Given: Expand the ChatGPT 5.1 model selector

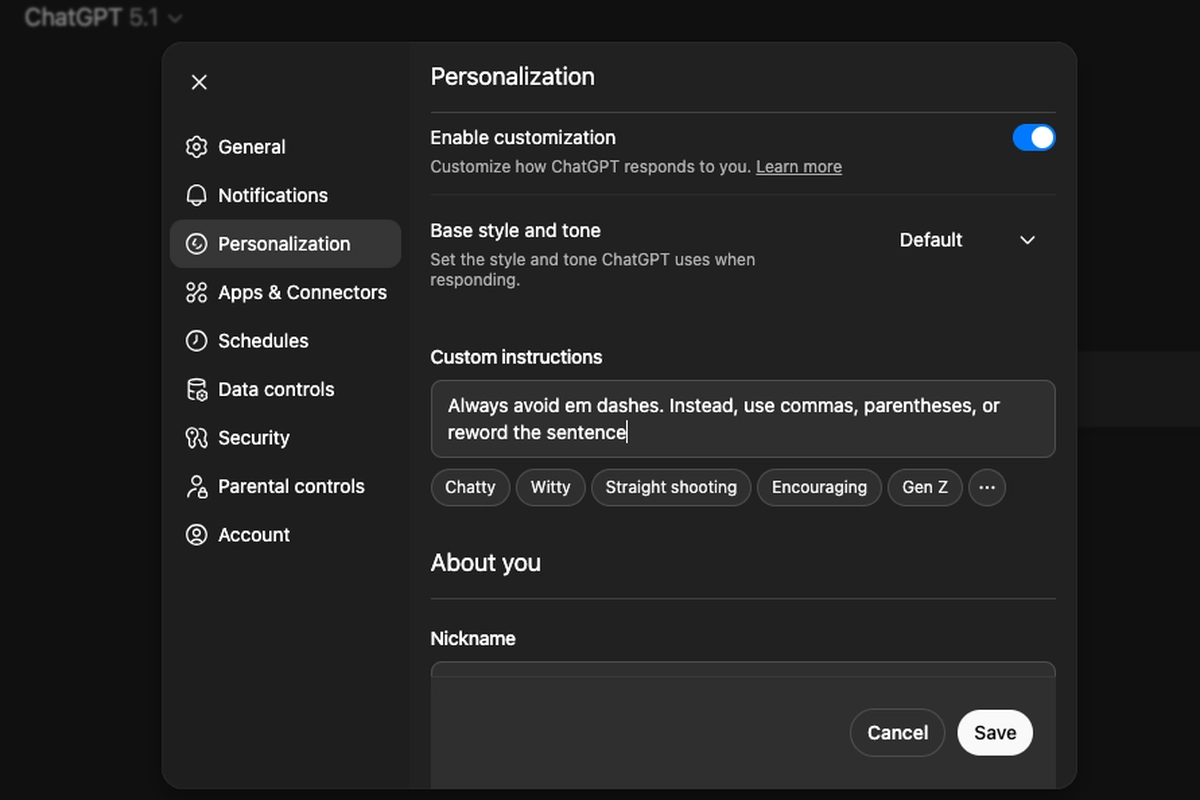Looking at the screenshot, I should pyautogui.click(x=103, y=18).
